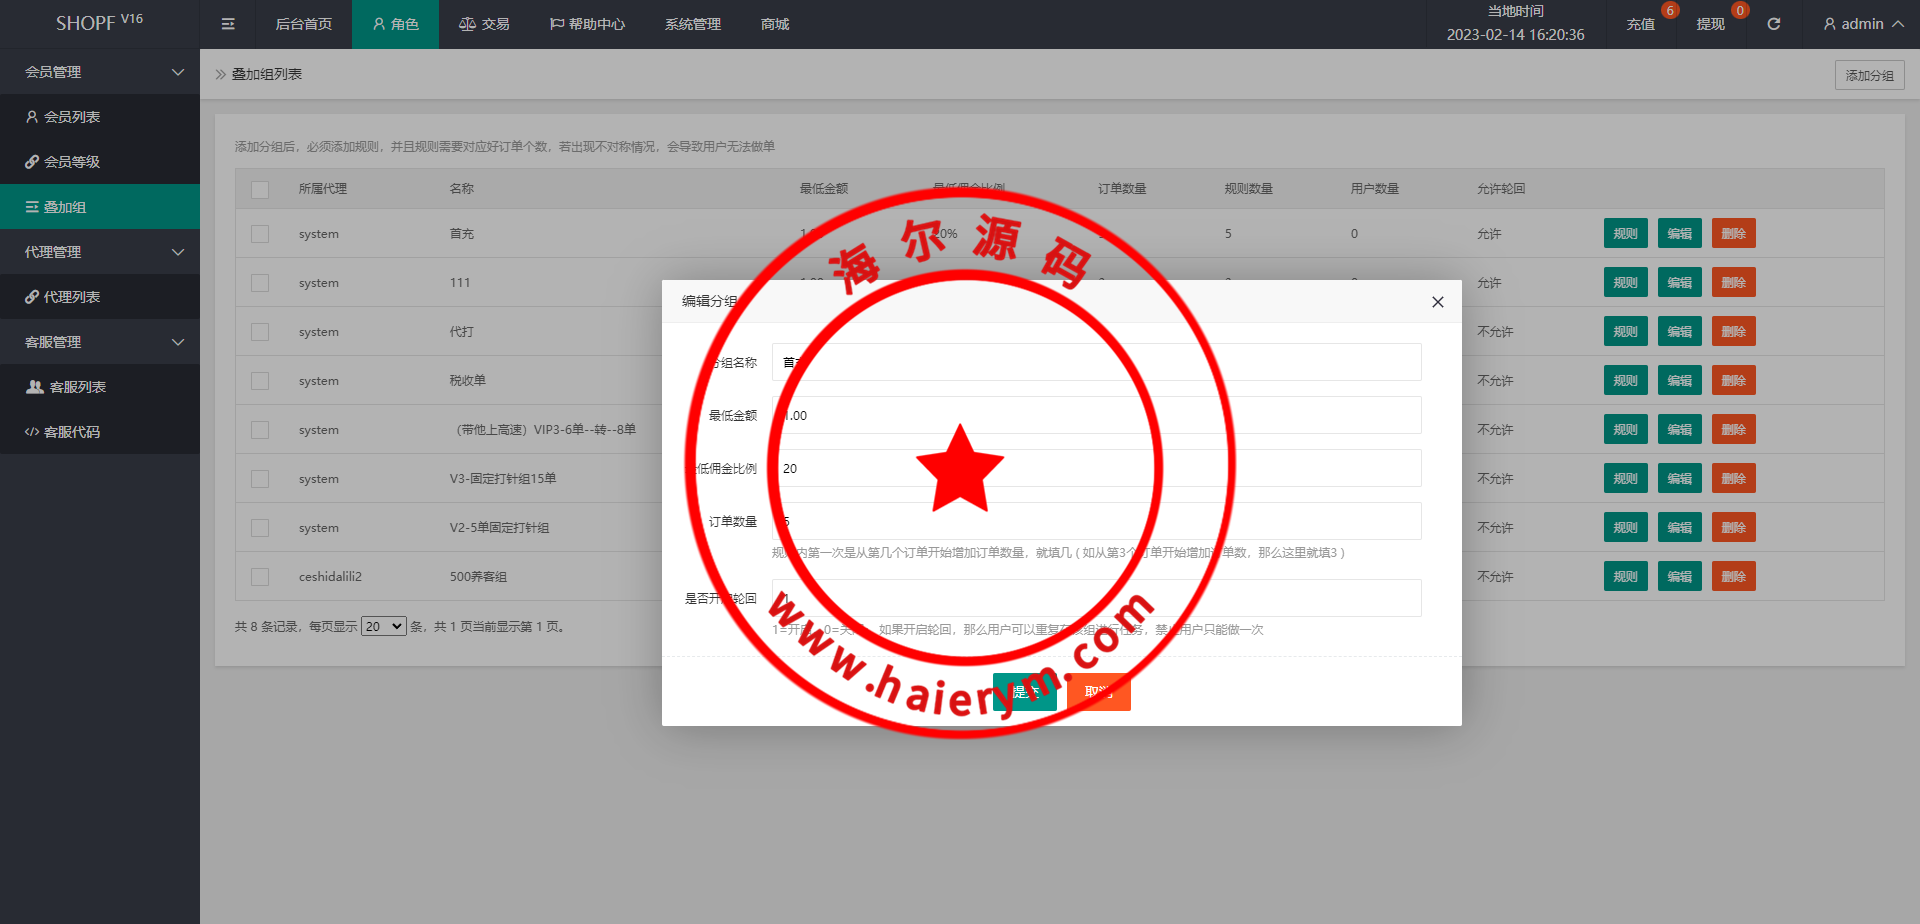Click the 添加分组 button
Viewport: 1920px width, 924px height.
1868,75
